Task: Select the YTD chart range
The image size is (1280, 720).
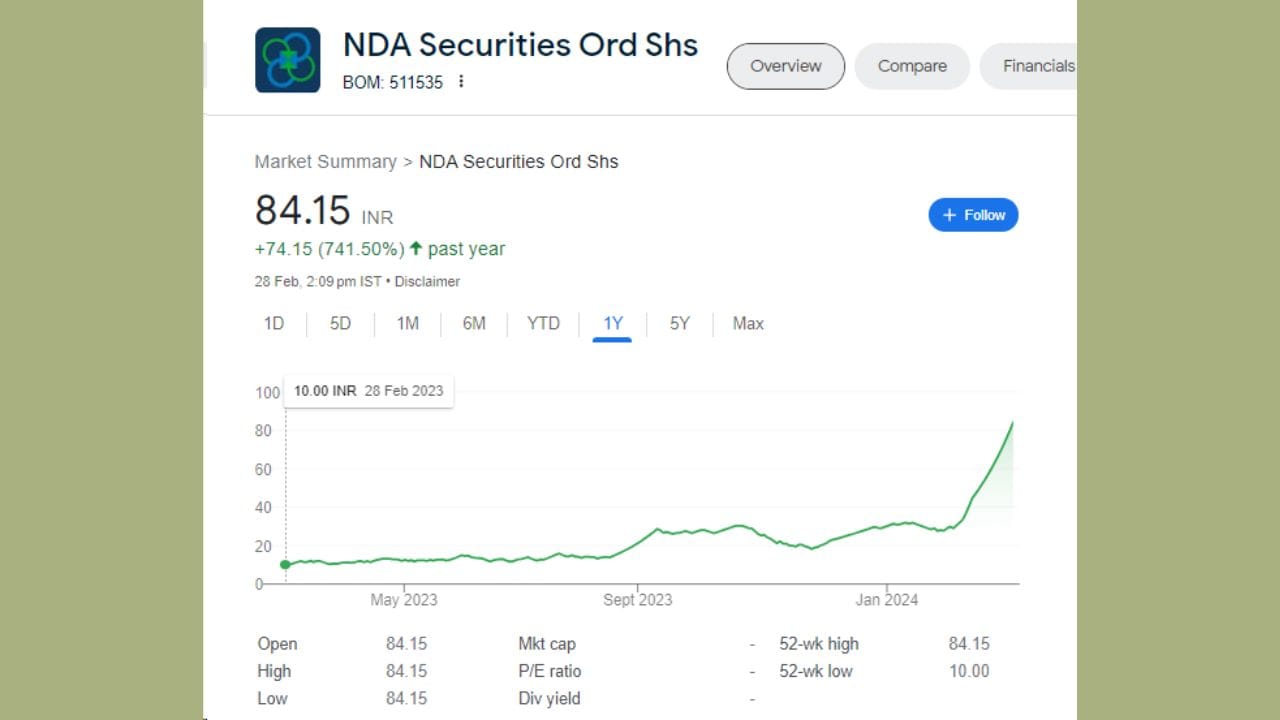Action: pyautogui.click(x=543, y=323)
